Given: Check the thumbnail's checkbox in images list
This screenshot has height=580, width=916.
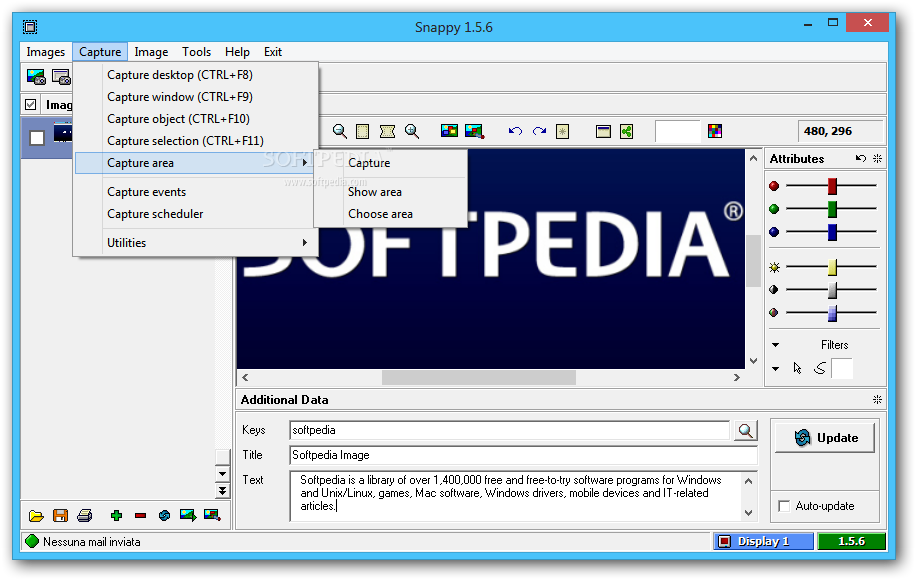Looking at the screenshot, I should (x=37, y=138).
